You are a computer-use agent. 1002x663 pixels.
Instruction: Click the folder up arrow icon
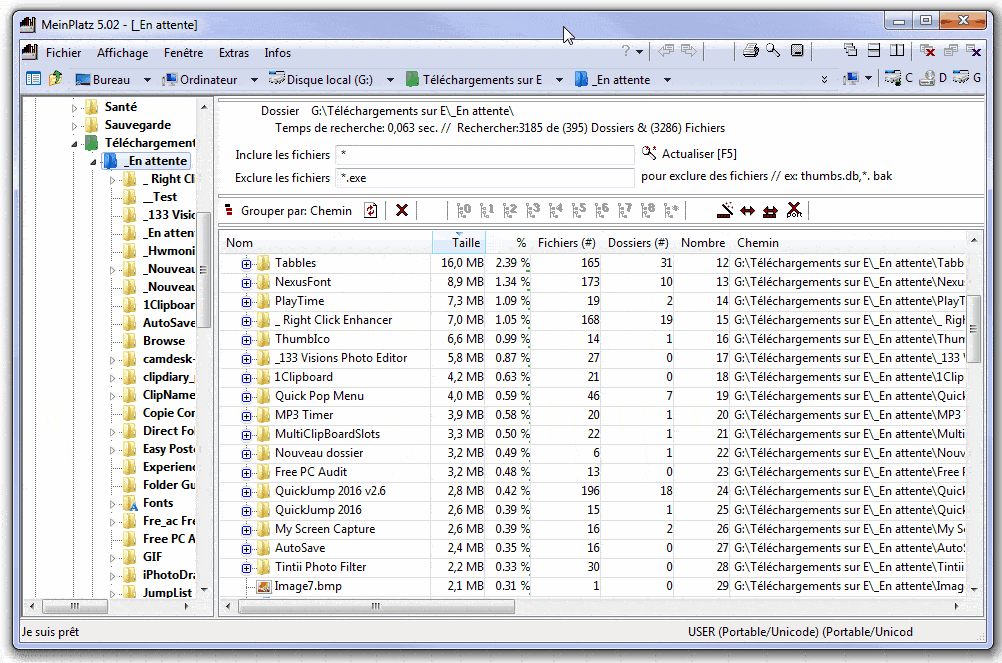coord(56,79)
